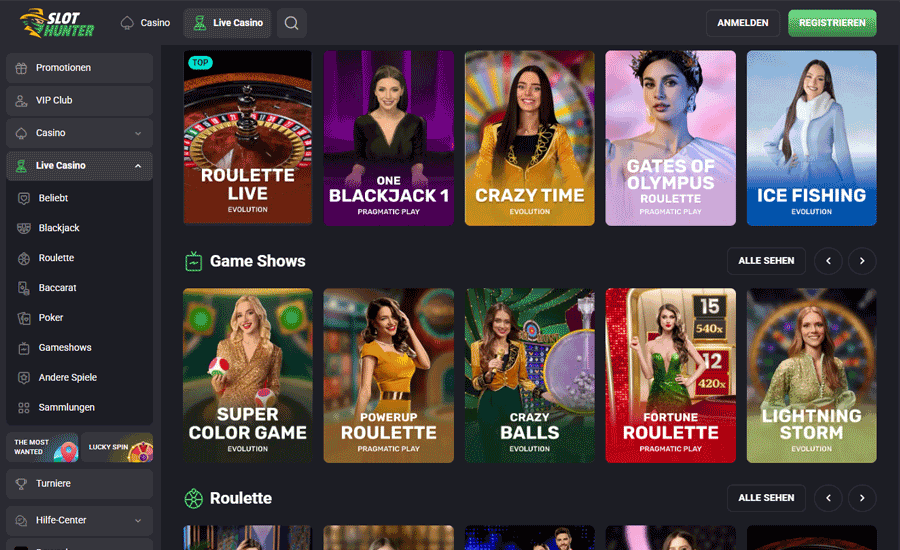The image size is (900, 550).
Task: Open Fortune Roulette game card
Action: [670, 375]
